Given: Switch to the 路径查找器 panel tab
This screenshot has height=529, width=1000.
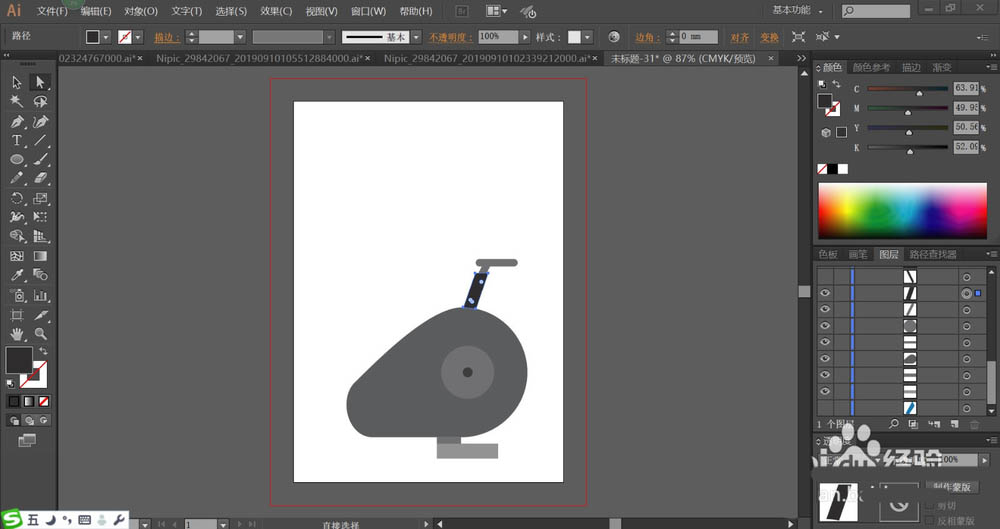Looking at the screenshot, I should pyautogui.click(x=933, y=254).
